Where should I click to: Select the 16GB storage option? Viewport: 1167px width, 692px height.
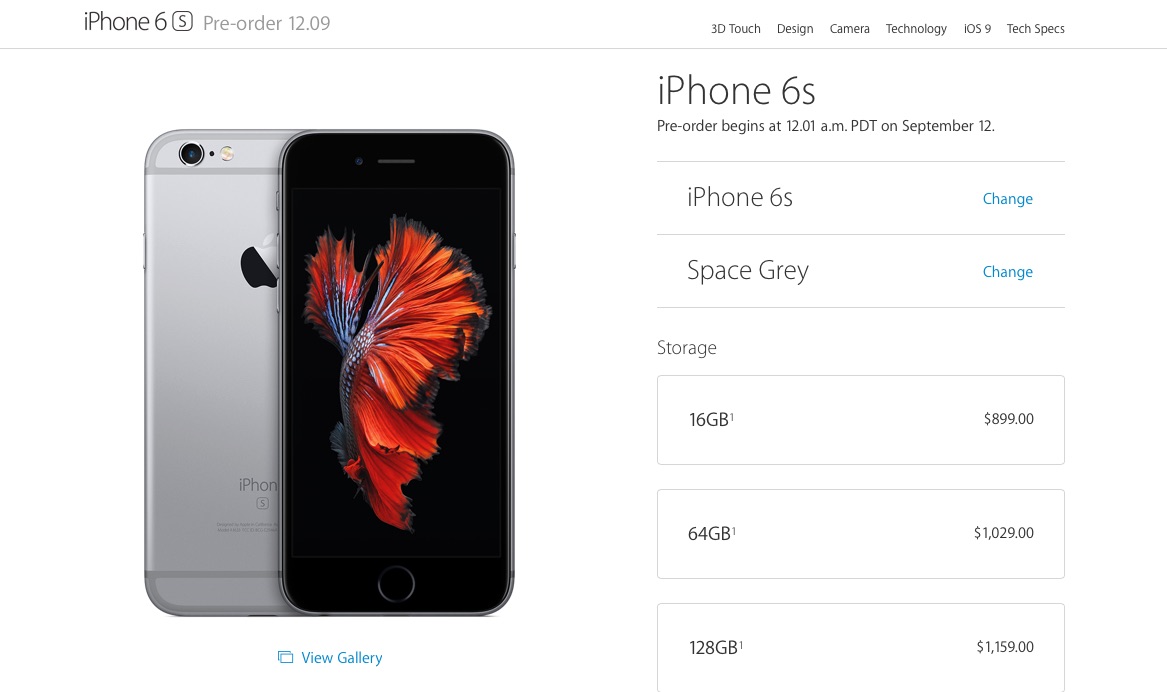pyautogui.click(x=860, y=420)
